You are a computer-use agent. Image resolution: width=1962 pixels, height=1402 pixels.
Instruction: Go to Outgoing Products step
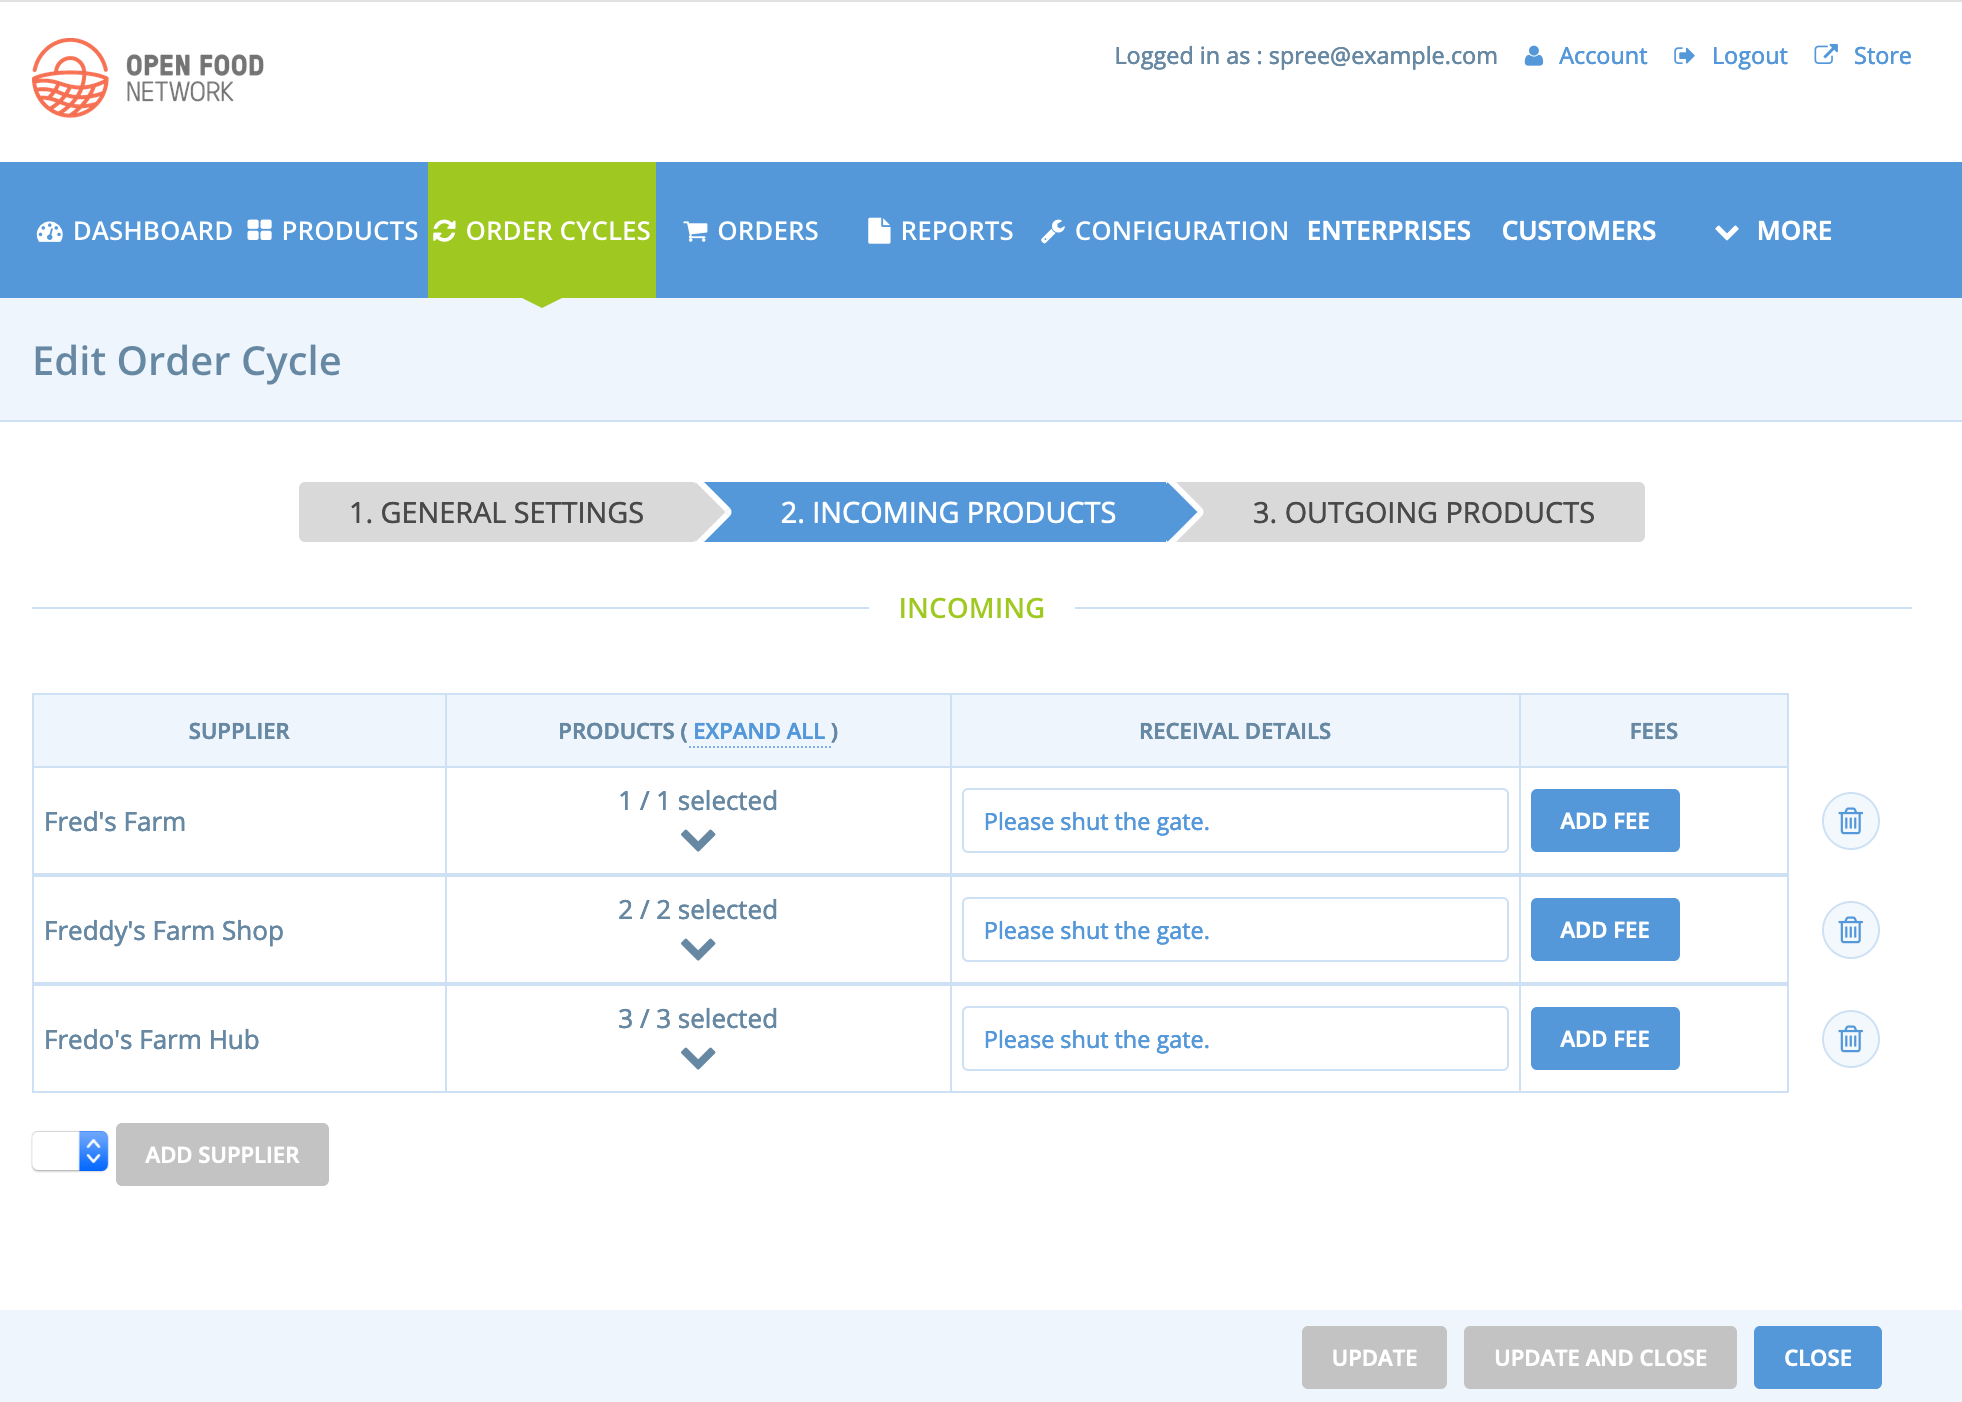click(1423, 513)
